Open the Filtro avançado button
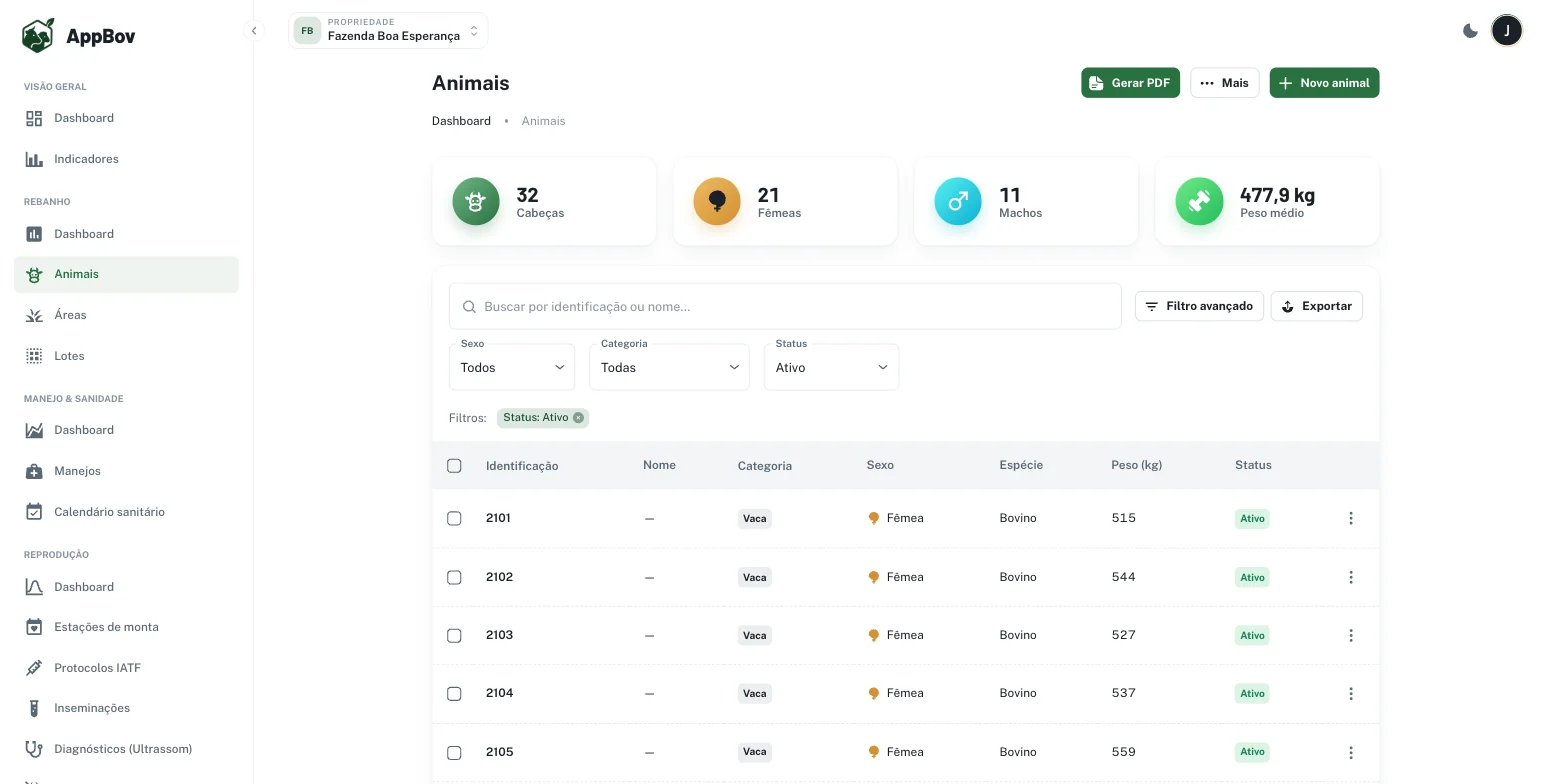This screenshot has height=784, width=1558. (x=1199, y=306)
